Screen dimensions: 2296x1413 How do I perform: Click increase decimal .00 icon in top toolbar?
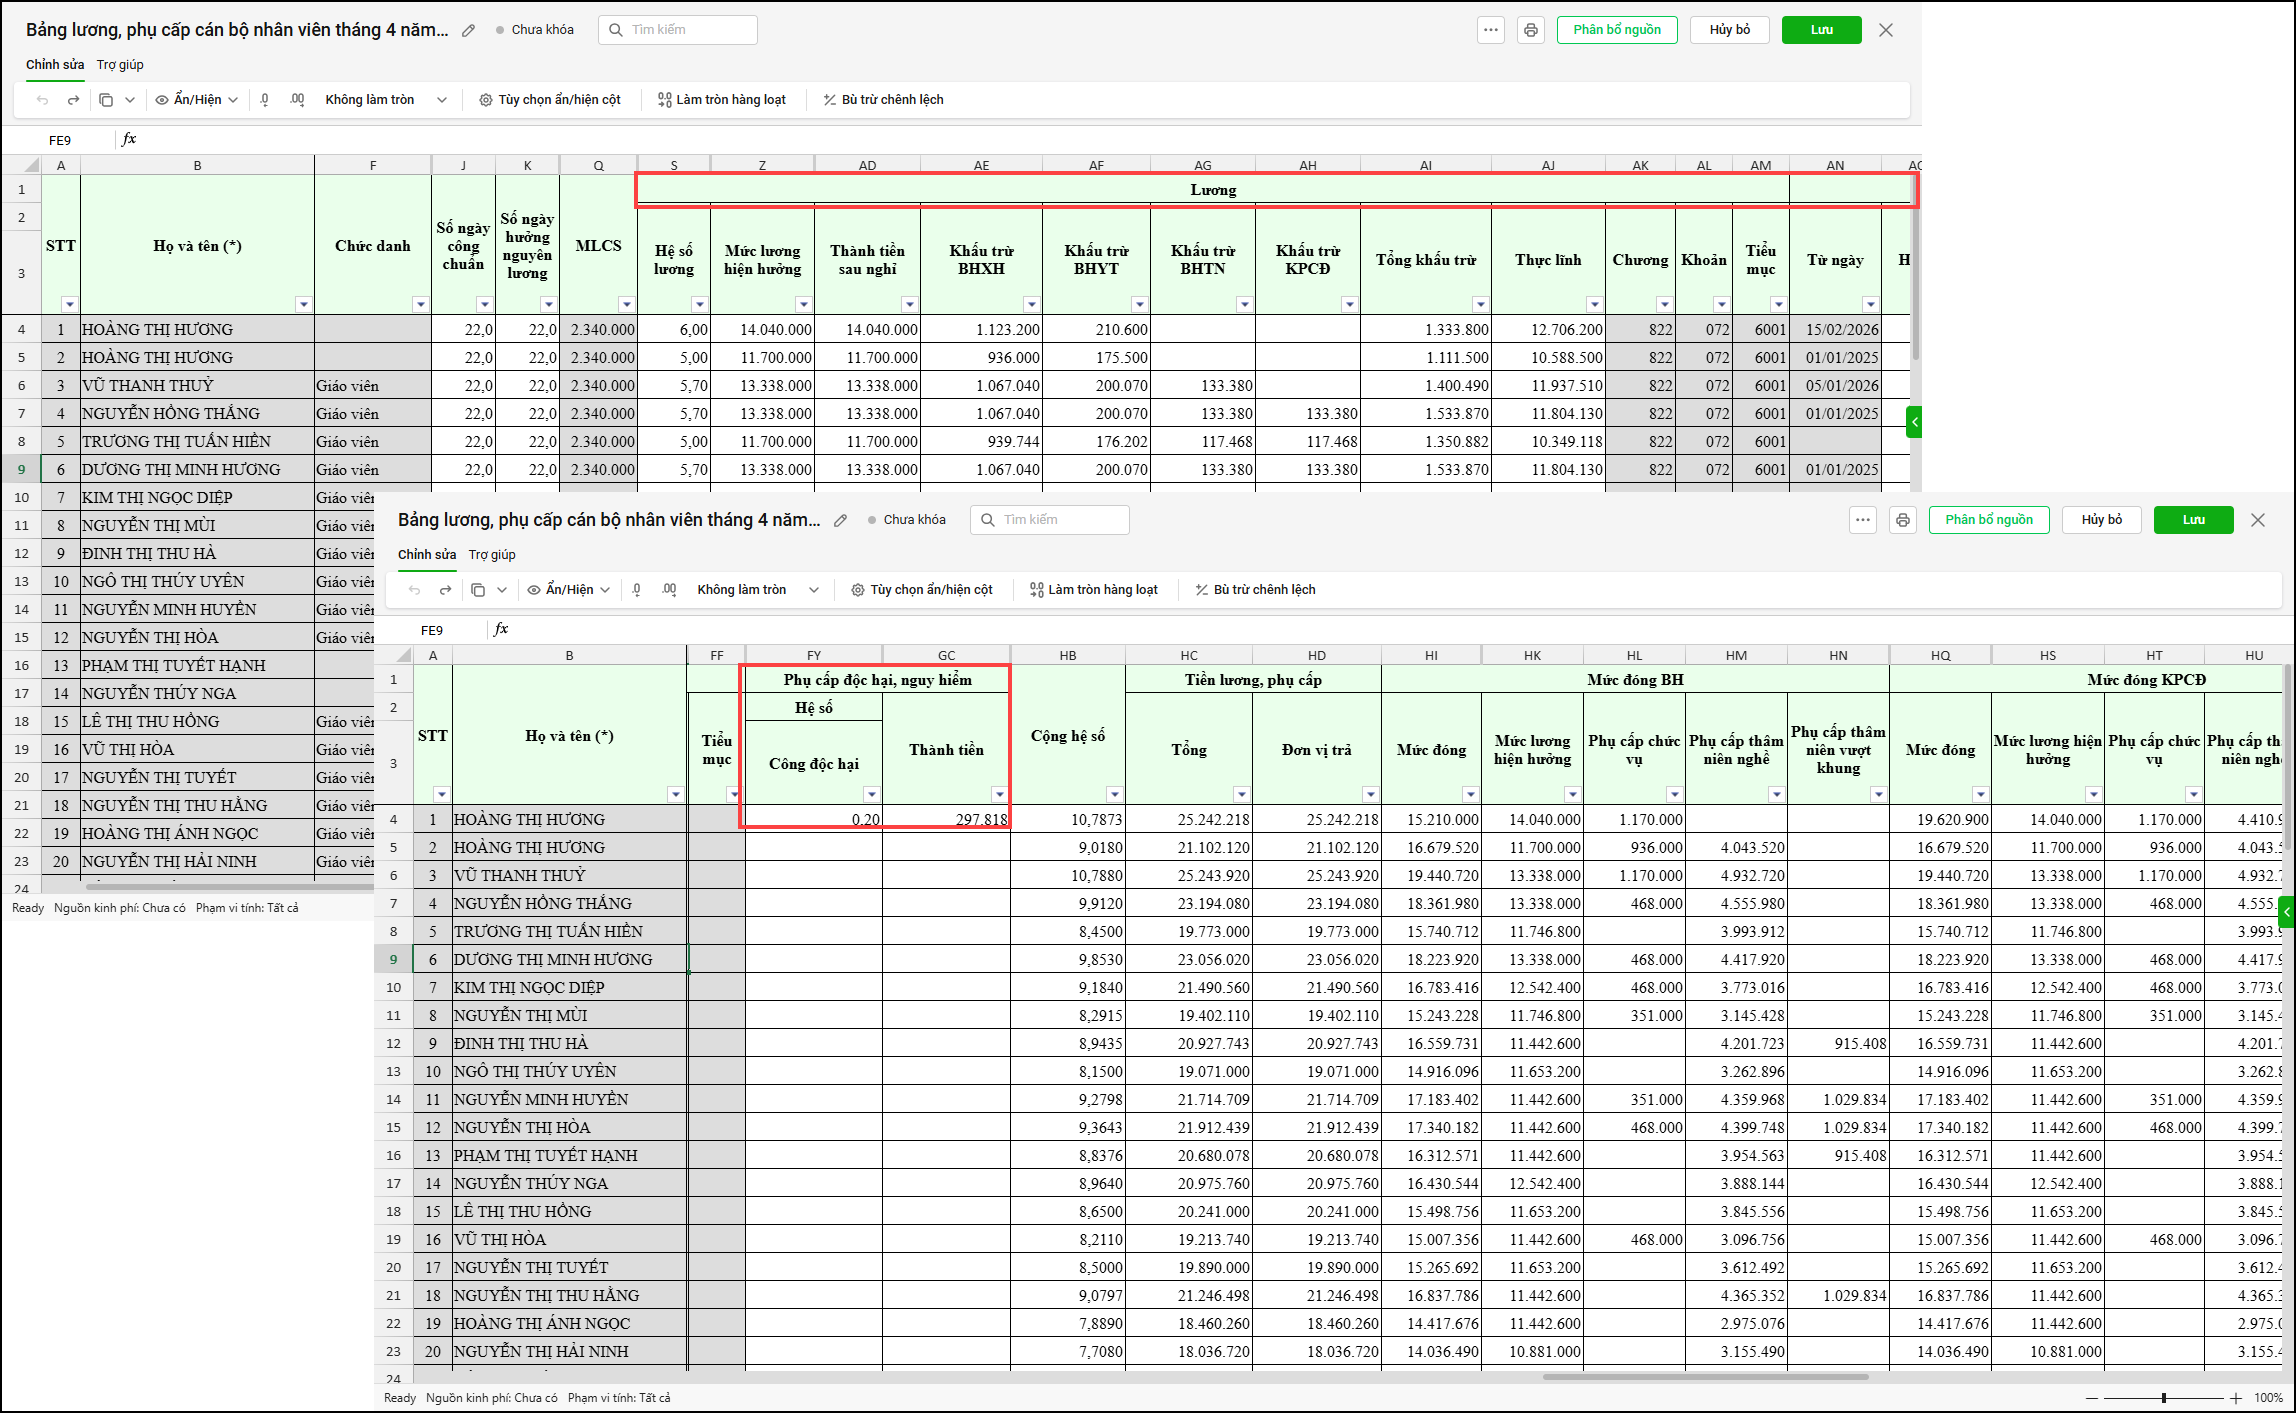(x=297, y=100)
